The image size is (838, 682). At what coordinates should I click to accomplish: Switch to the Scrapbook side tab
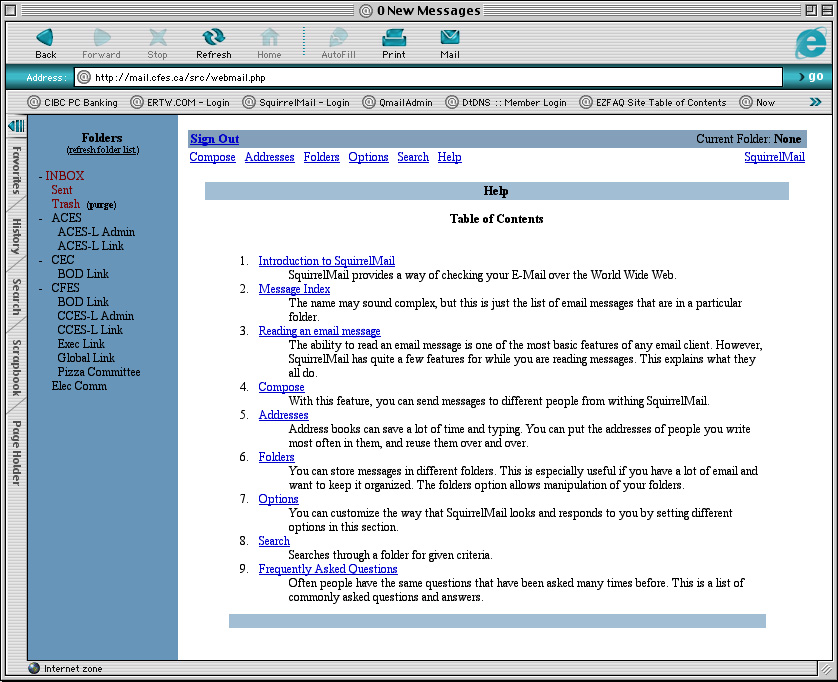(16, 368)
